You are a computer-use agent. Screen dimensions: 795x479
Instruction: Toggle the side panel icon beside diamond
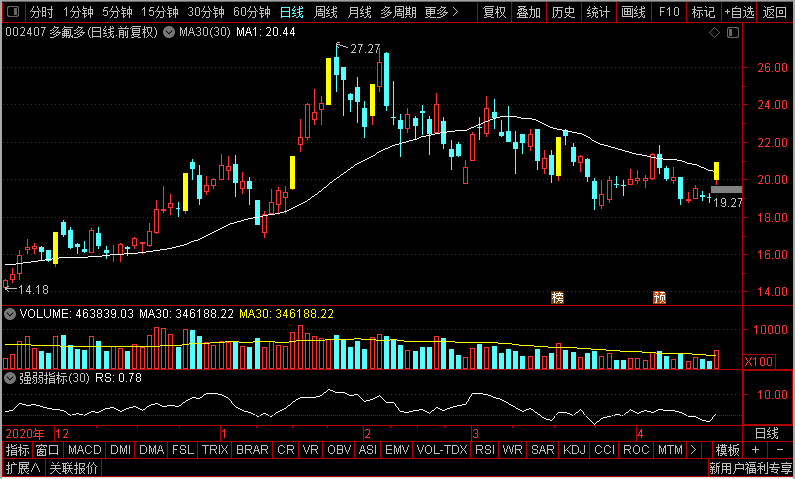click(733, 33)
